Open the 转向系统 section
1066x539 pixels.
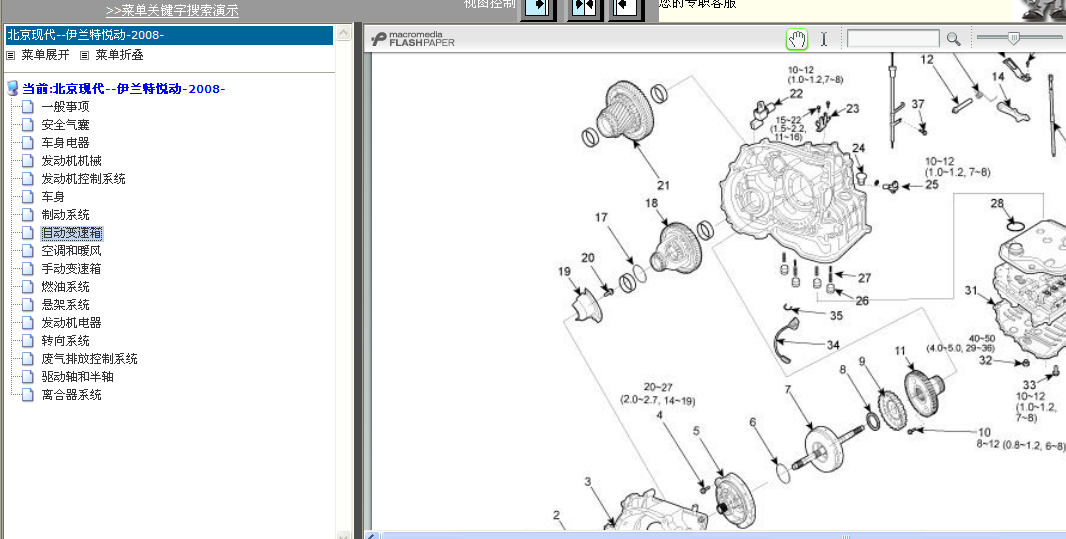(x=65, y=341)
